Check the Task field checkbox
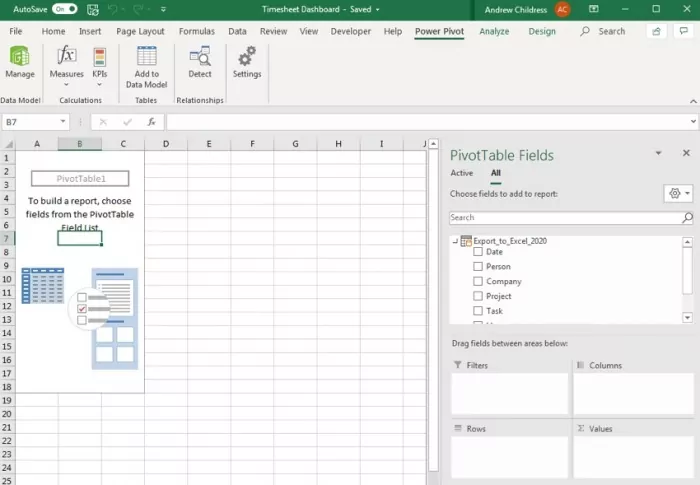This screenshot has height=485, width=700. tap(478, 310)
